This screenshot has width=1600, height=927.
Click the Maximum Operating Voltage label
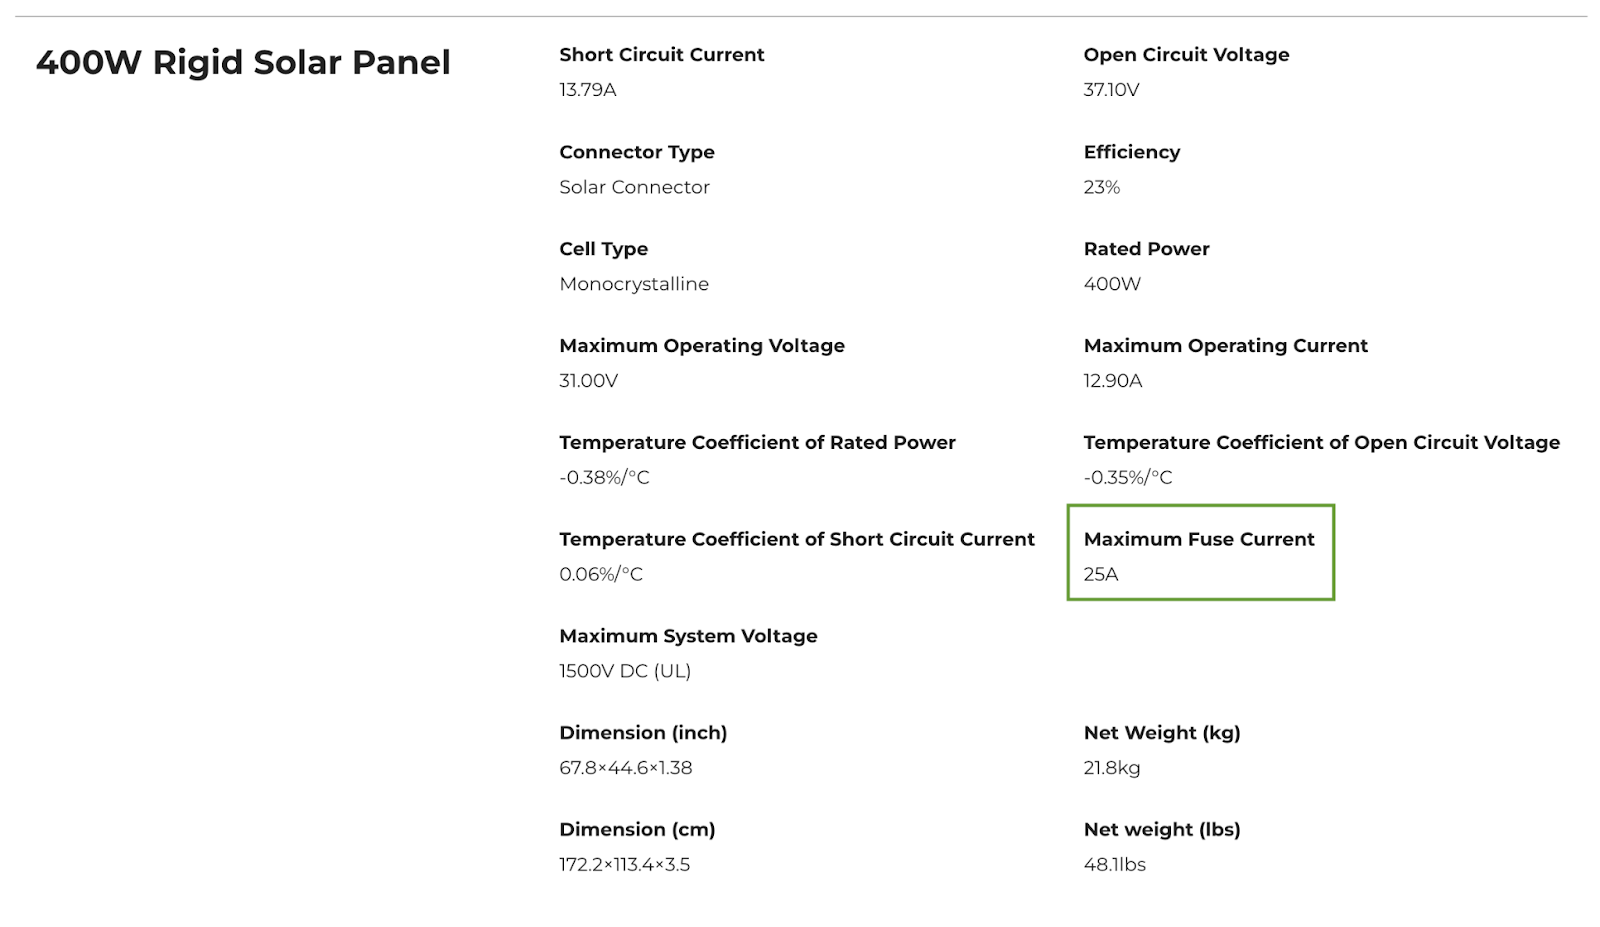(702, 346)
